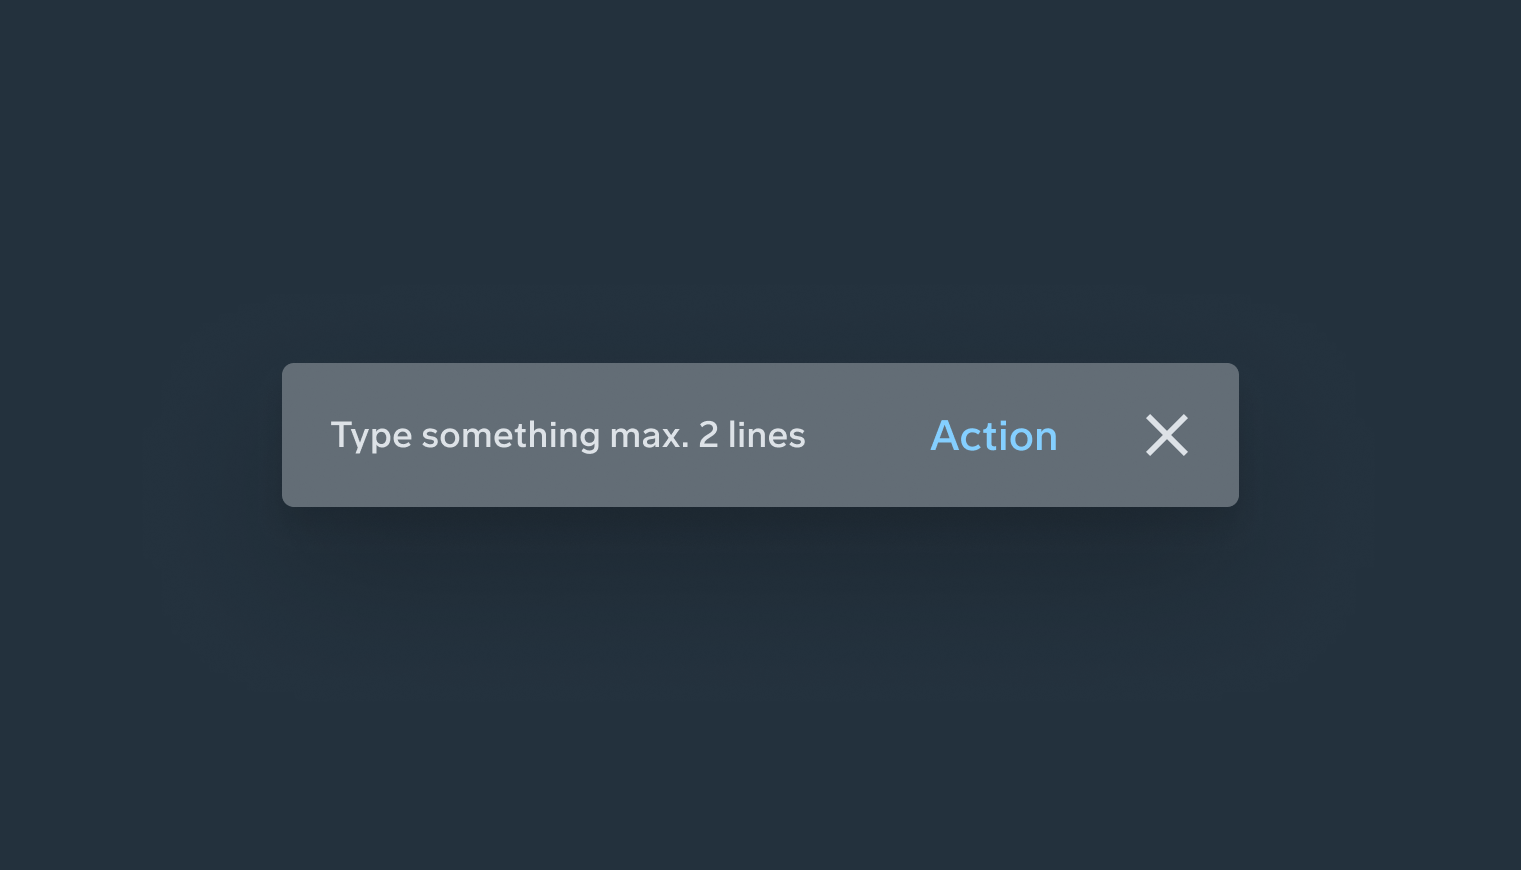The image size is (1521, 870).
Task: Dismiss the snackbar with the X icon
Action: coord(1166,435)
